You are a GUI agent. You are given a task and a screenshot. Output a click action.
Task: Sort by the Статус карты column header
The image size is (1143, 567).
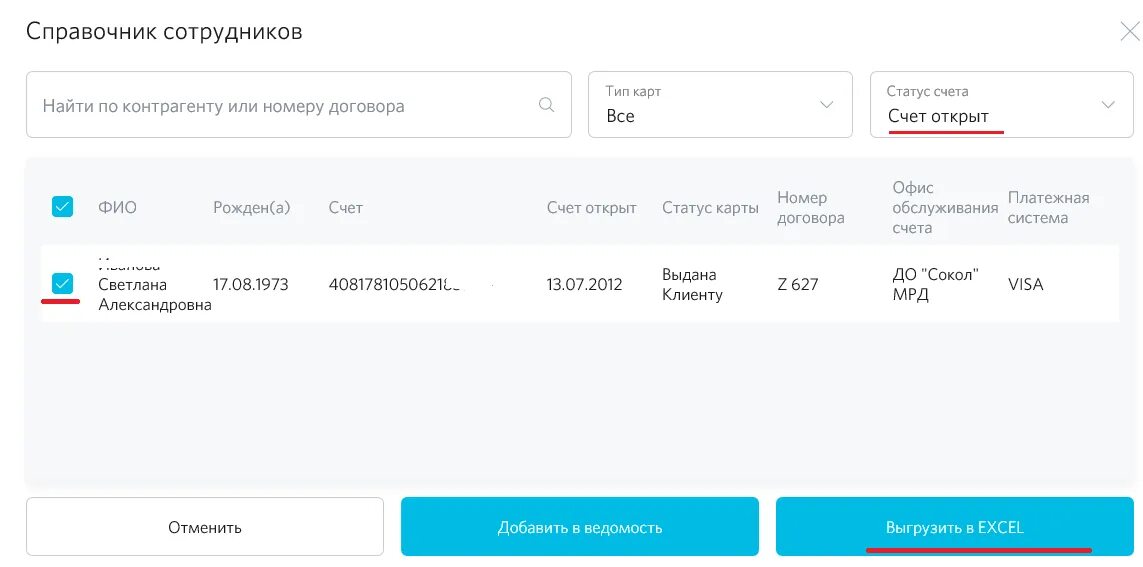pos(710,208)
